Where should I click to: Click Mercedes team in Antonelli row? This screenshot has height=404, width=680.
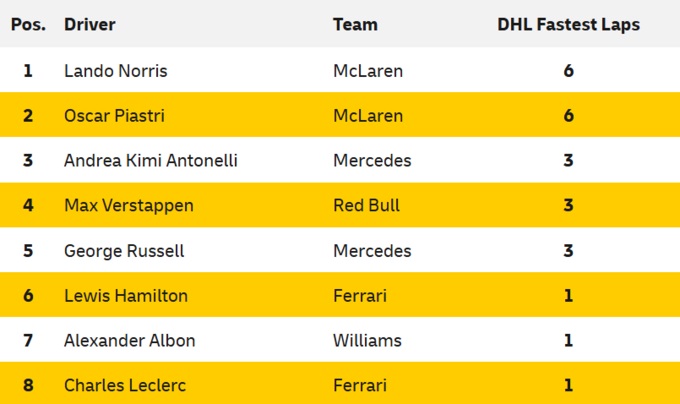pos(372,161)
